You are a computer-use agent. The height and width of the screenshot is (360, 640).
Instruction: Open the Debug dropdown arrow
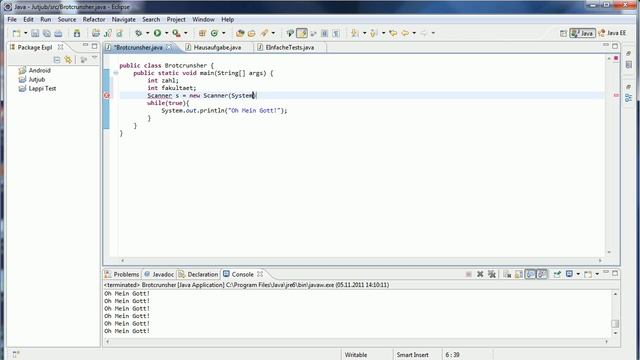(x=147, y=33)
